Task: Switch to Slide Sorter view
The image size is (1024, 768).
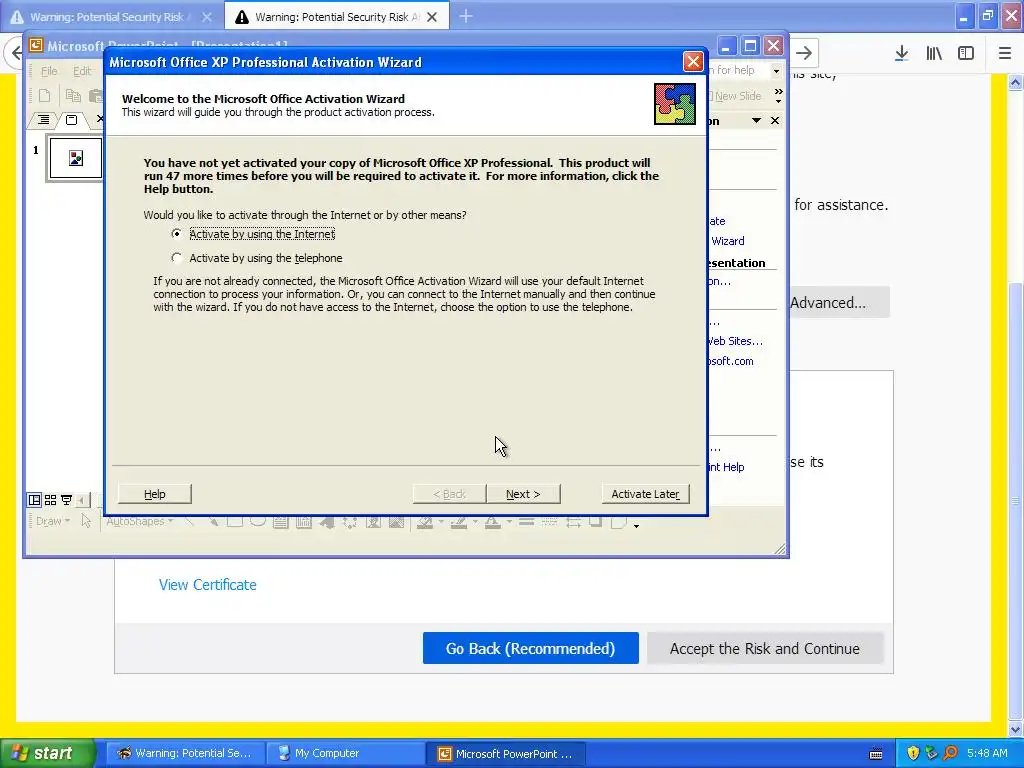Action: pyautogui.click(x=50, y=500)
